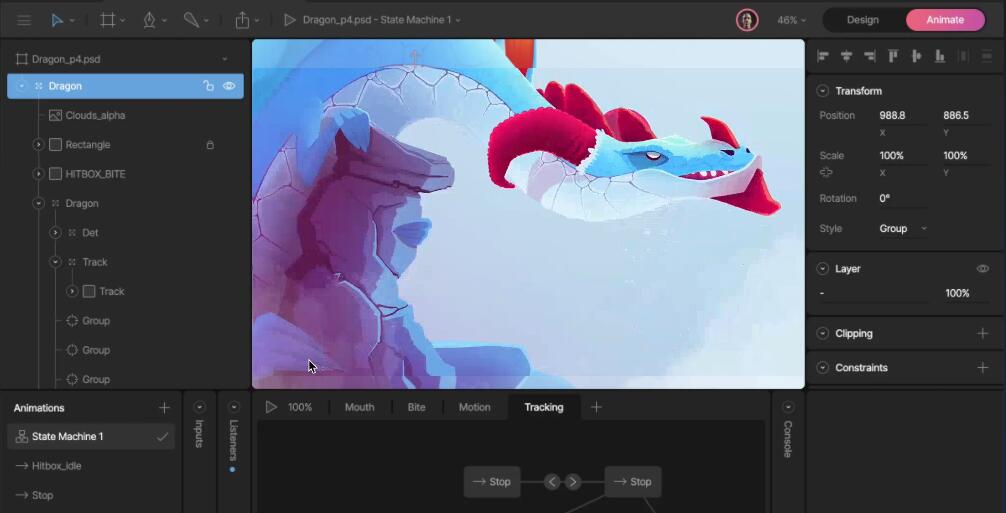Add a new layer tab with the plus after Tracking

(x=596, y=407)
